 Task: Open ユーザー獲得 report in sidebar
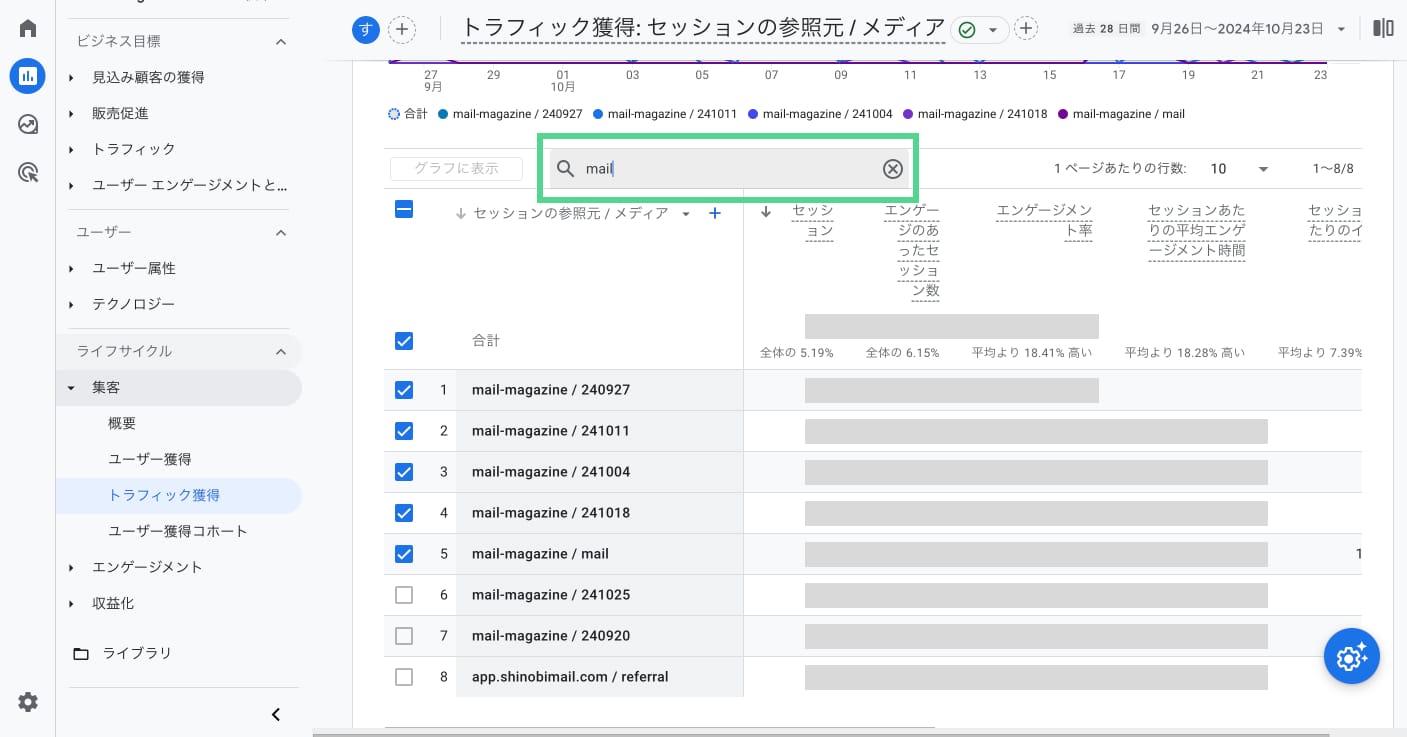[x=149, y=459]
